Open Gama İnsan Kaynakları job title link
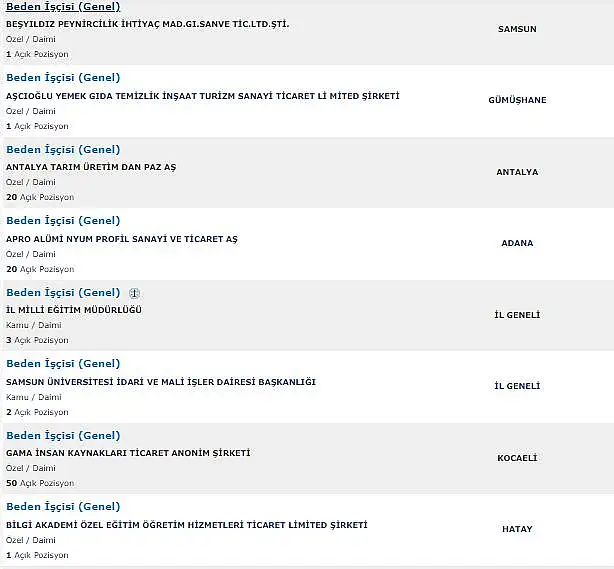 (63, 435)
